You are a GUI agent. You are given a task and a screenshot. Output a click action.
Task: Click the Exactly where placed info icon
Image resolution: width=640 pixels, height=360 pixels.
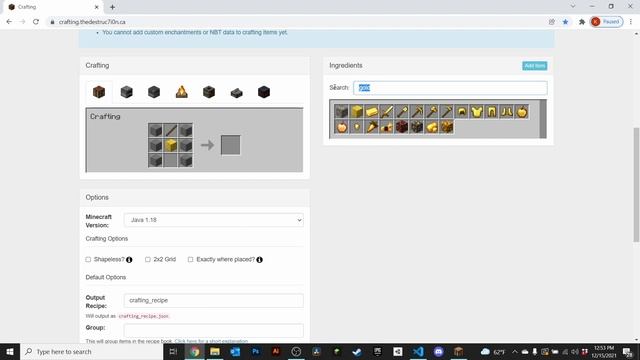[x=260, y=260]
